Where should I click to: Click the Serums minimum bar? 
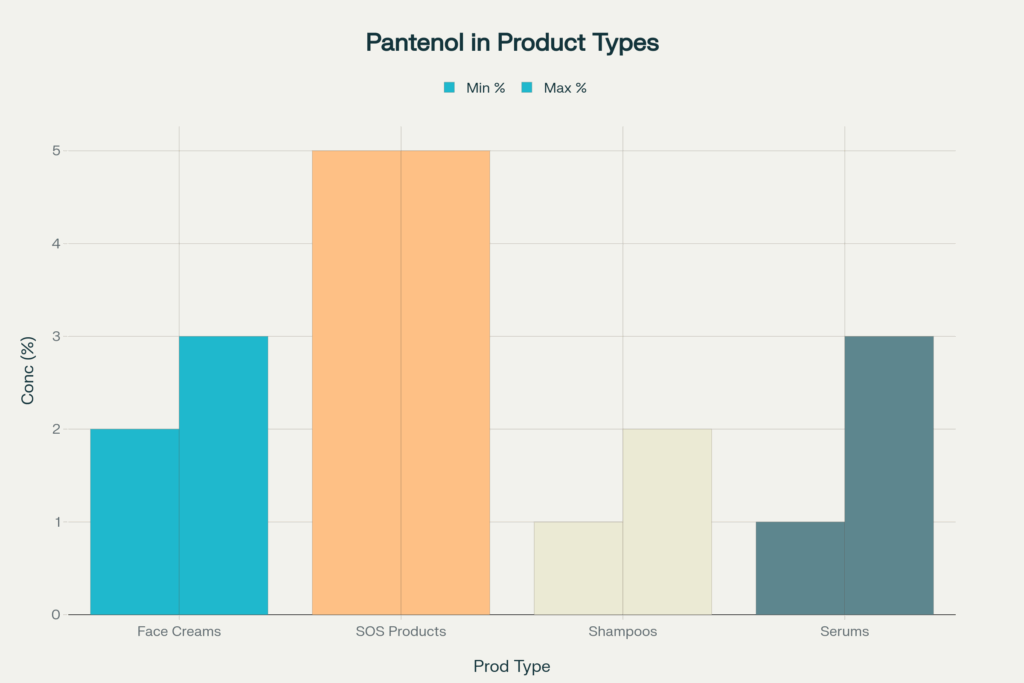800,568
